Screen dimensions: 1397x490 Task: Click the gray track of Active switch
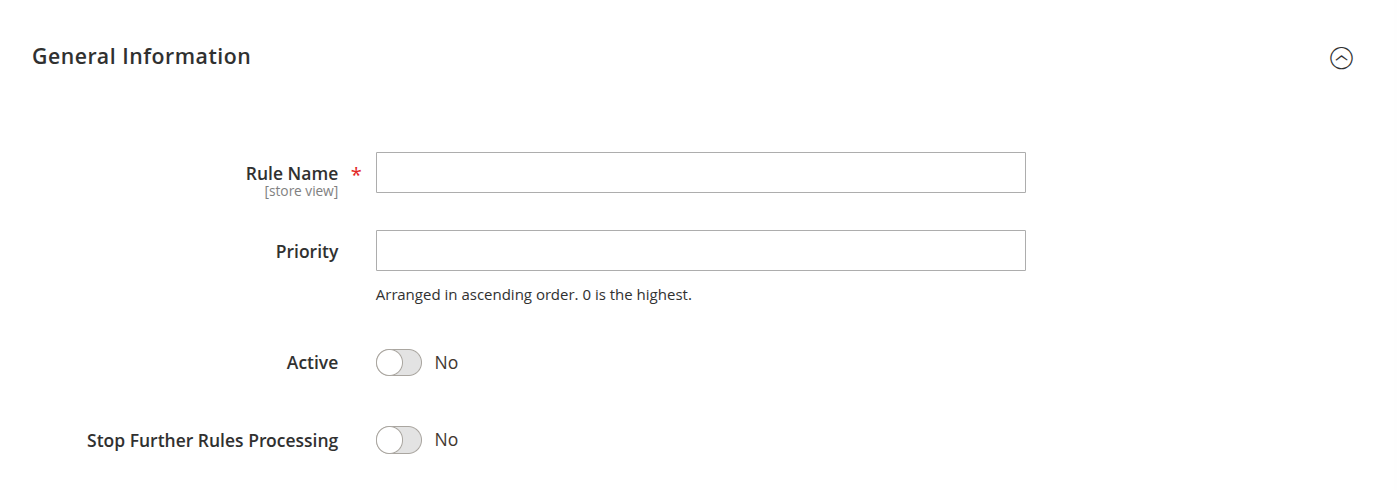click(411, 363)
